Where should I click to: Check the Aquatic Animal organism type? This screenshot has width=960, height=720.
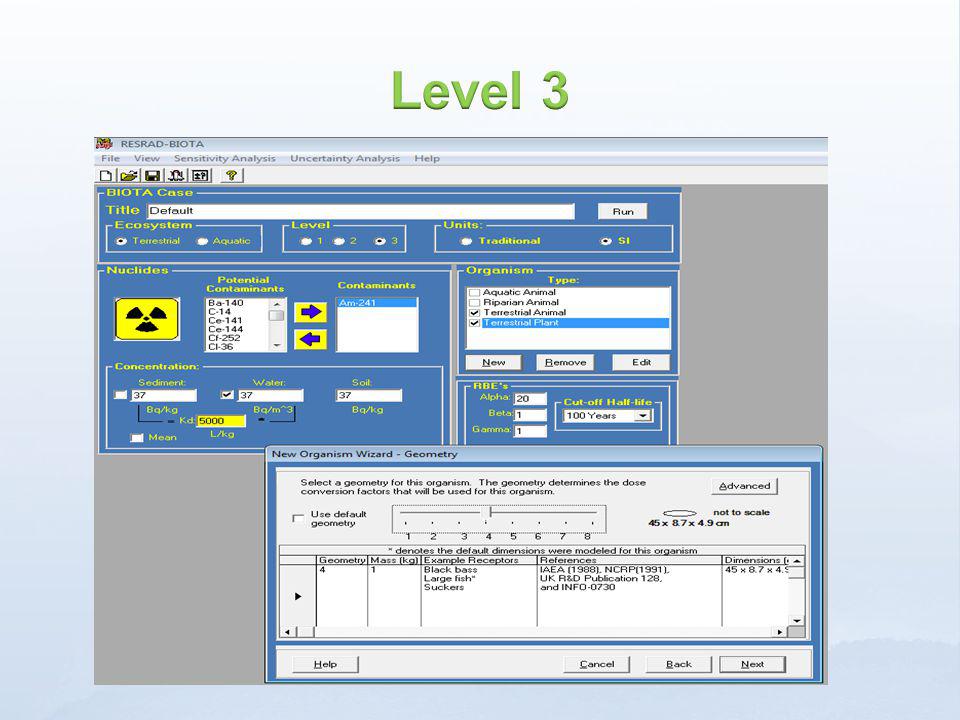click(x=474, y=293)
